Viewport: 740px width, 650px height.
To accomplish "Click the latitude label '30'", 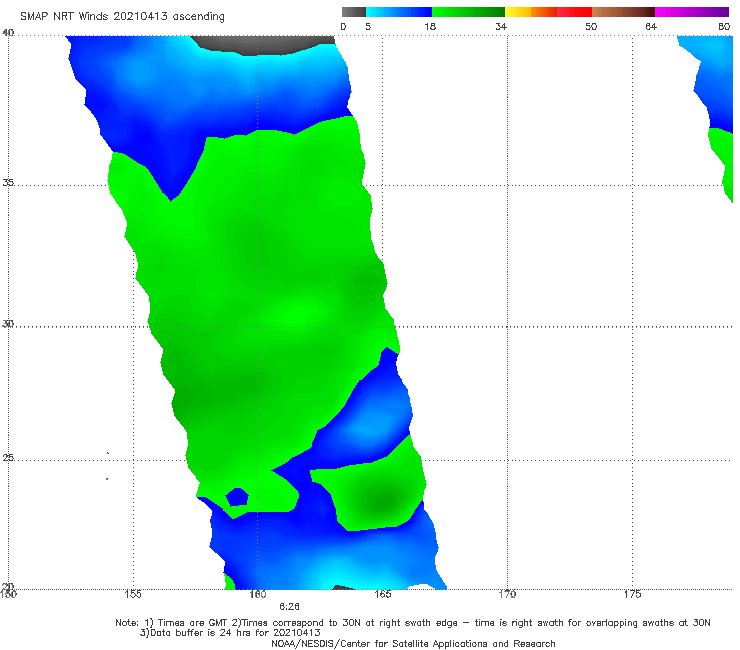I will 8,324.
